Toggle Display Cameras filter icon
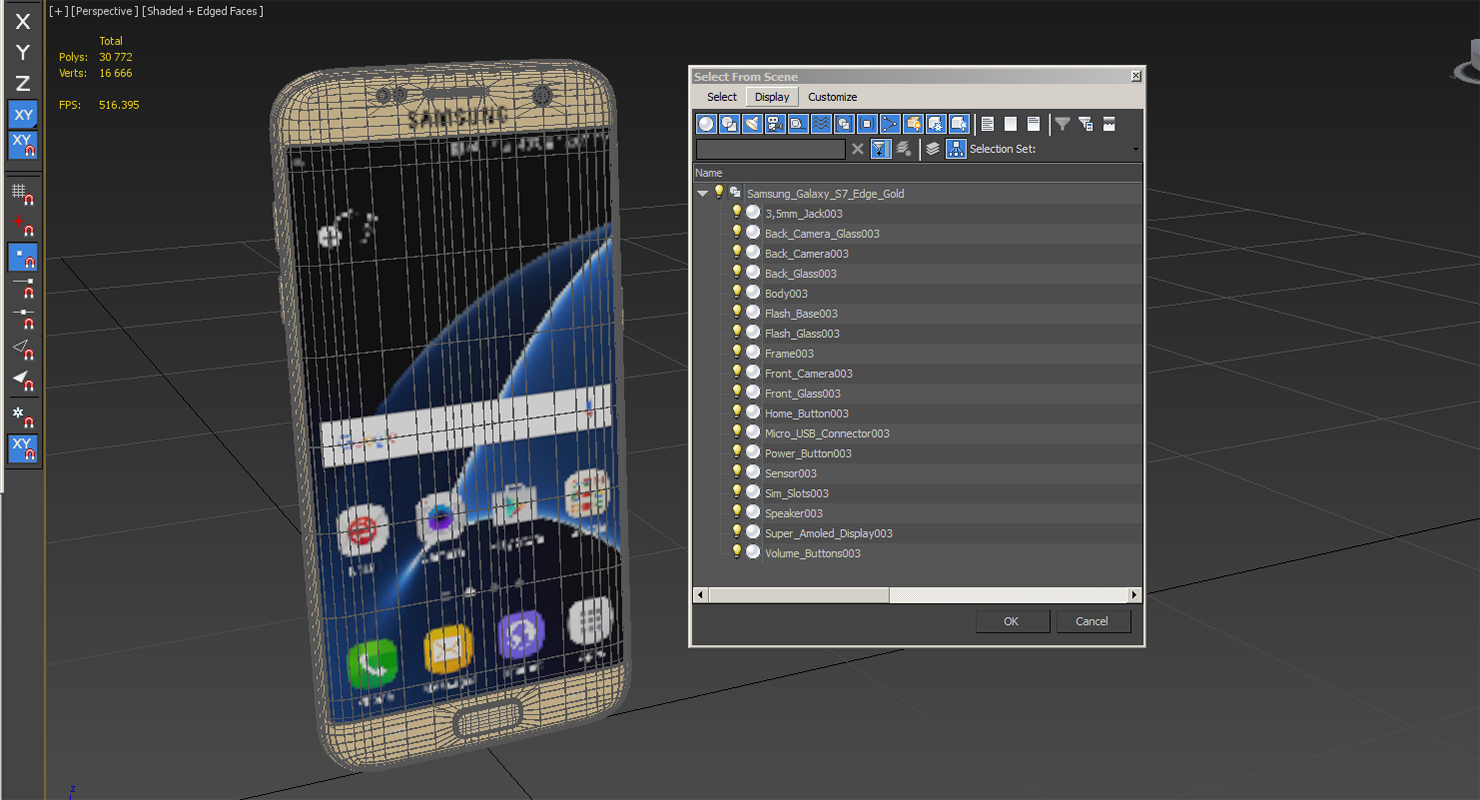The height and width of the screenshot is (800, 1480). point(776,124)
